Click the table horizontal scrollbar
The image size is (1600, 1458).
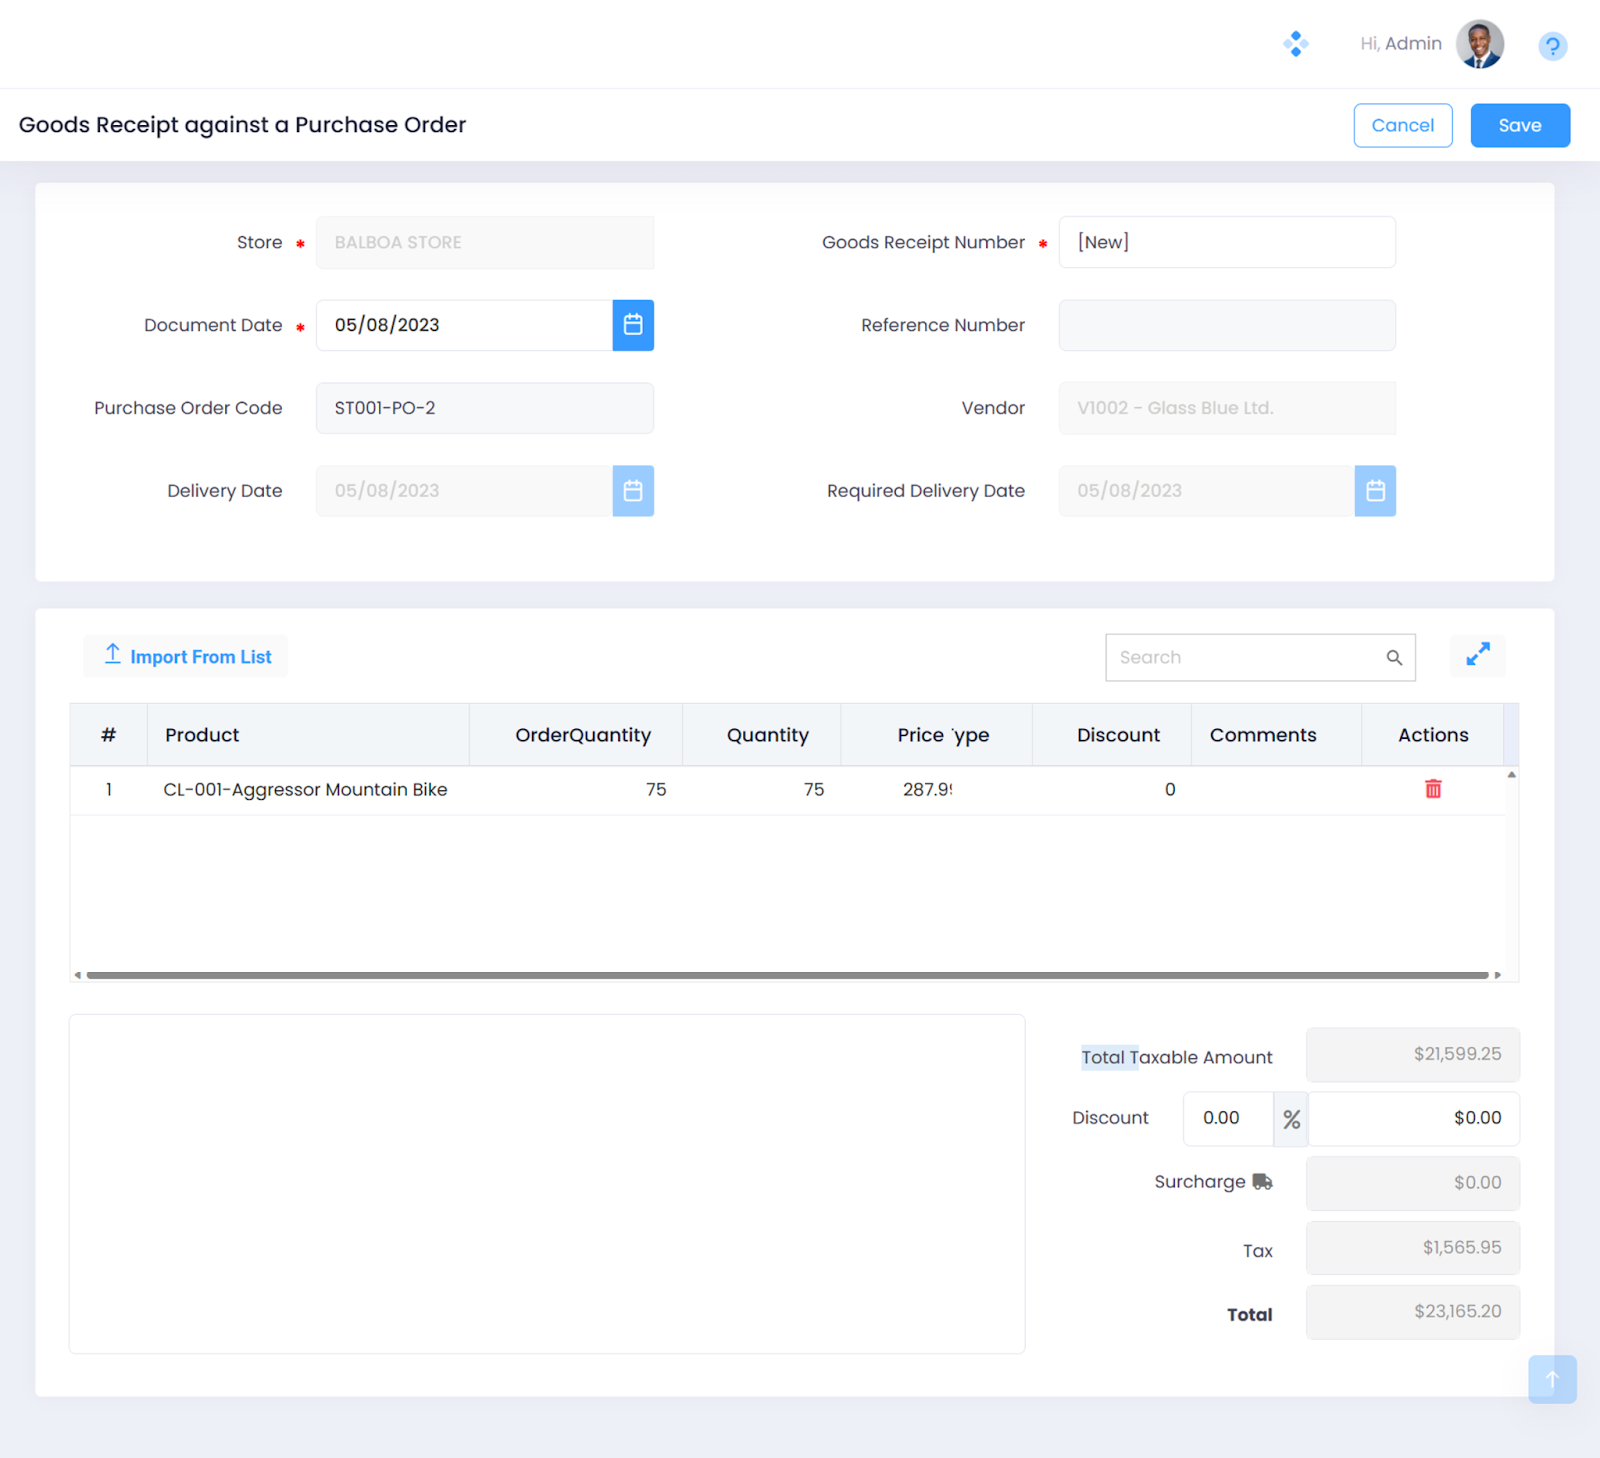pyautogui.click(x=787, y=975)
